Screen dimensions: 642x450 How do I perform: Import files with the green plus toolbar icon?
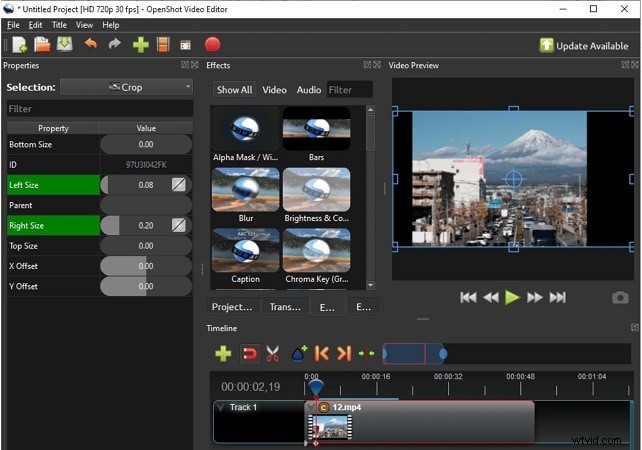pyautogui.click(x=140, y=45)
